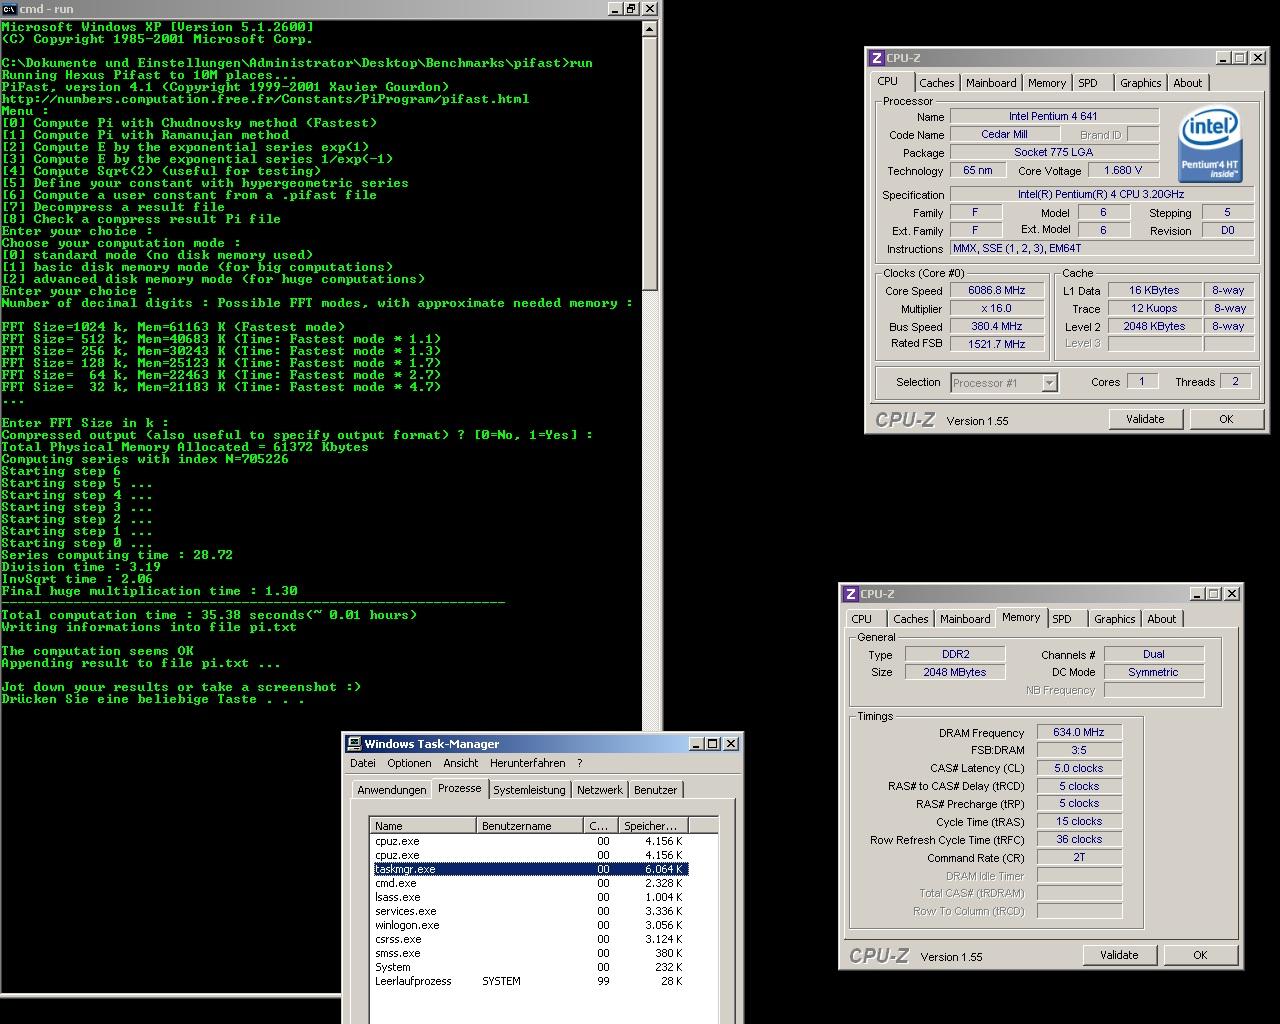Select winlogon.exe process row
This screenshot has height=1024, width=1280.
(x=529, y=925)
